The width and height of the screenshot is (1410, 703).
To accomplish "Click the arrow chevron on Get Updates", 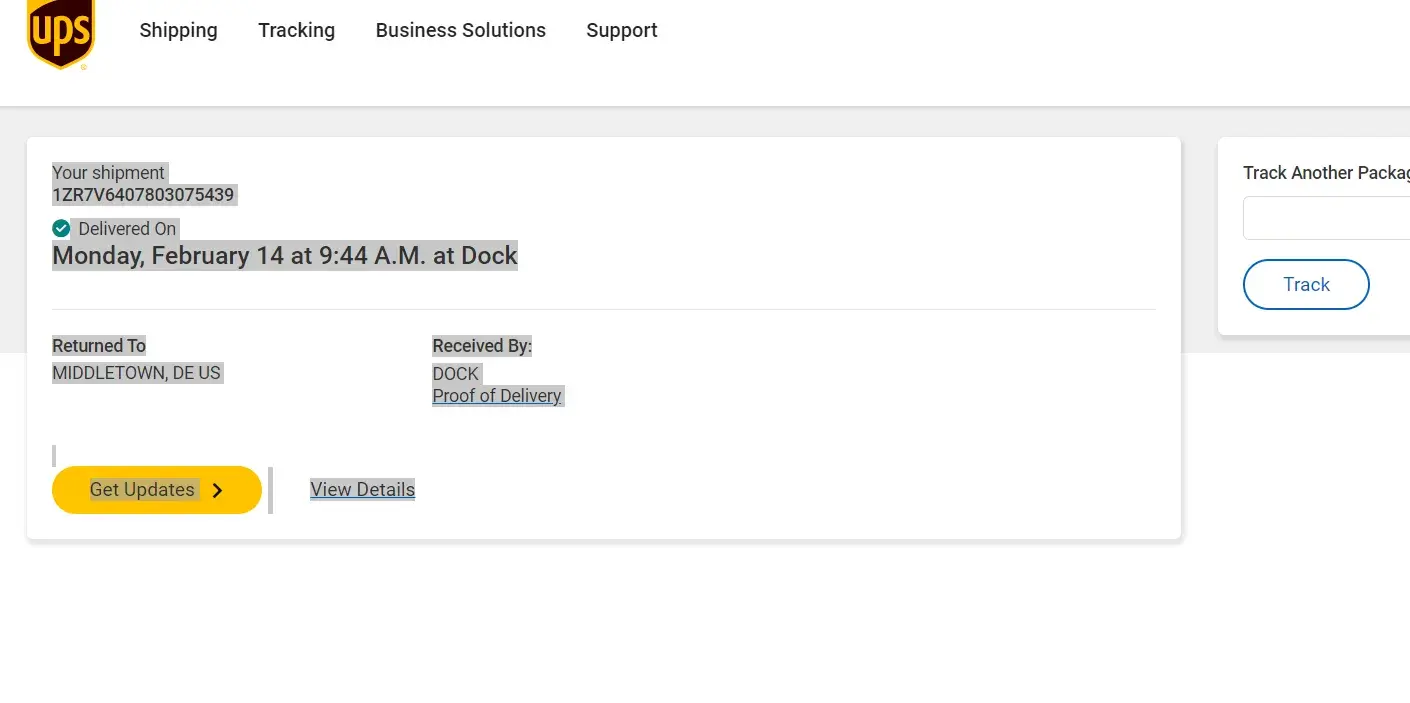I will pyautogui.click(x=218, y=490).
